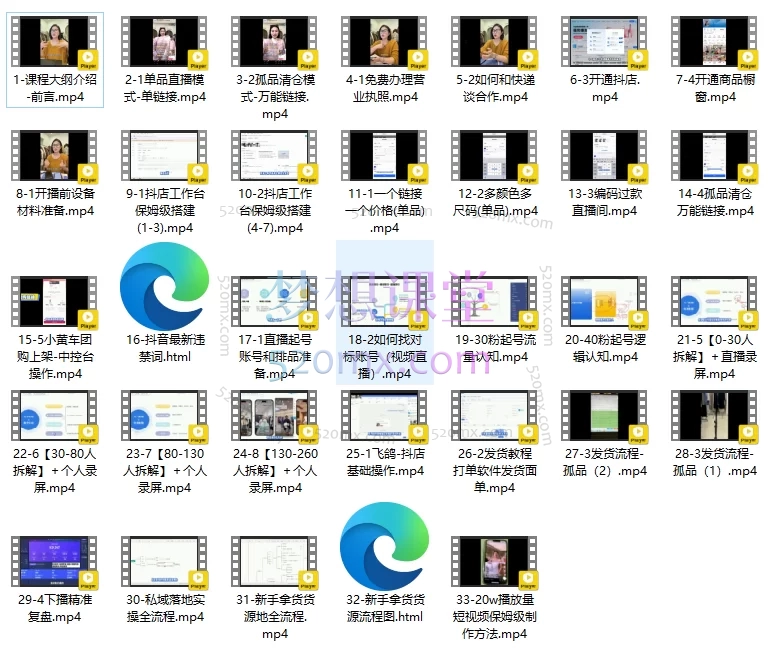Click file name 8-1开播前设备材料准备.mp4
773x651 pixels.
55,202
